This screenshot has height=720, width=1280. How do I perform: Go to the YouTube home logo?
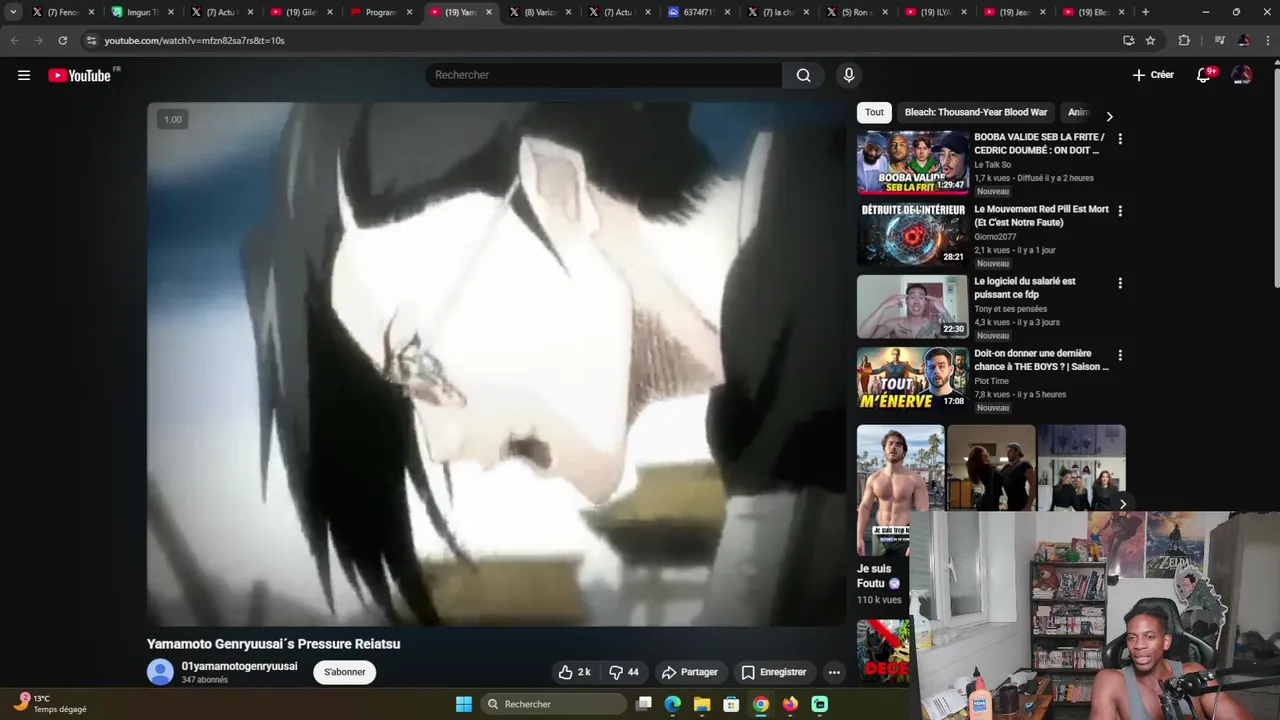coord(82,75)
